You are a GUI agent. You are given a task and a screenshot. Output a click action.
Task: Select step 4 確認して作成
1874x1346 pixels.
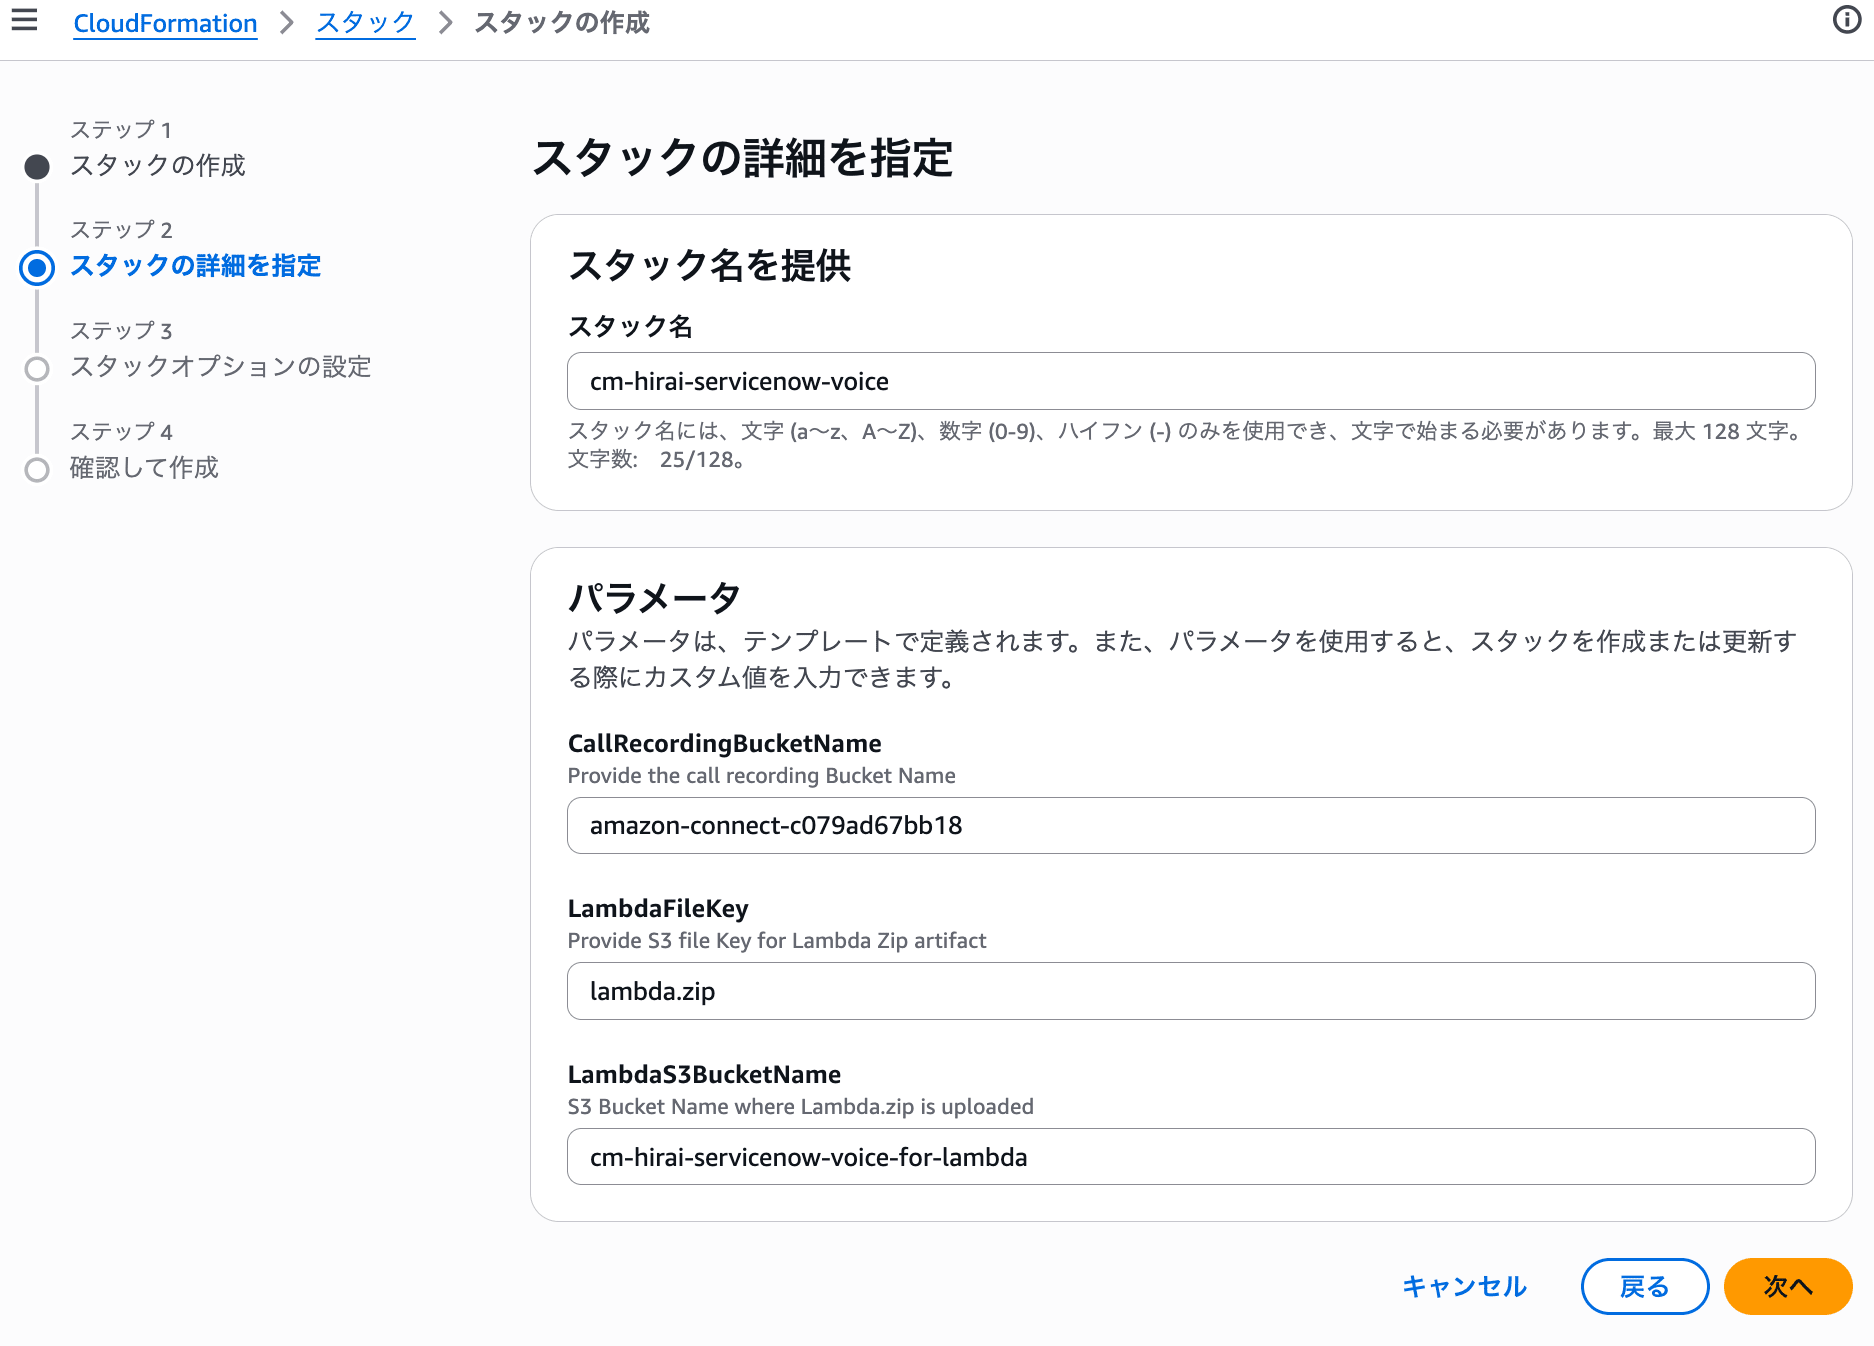click(144, 468)
